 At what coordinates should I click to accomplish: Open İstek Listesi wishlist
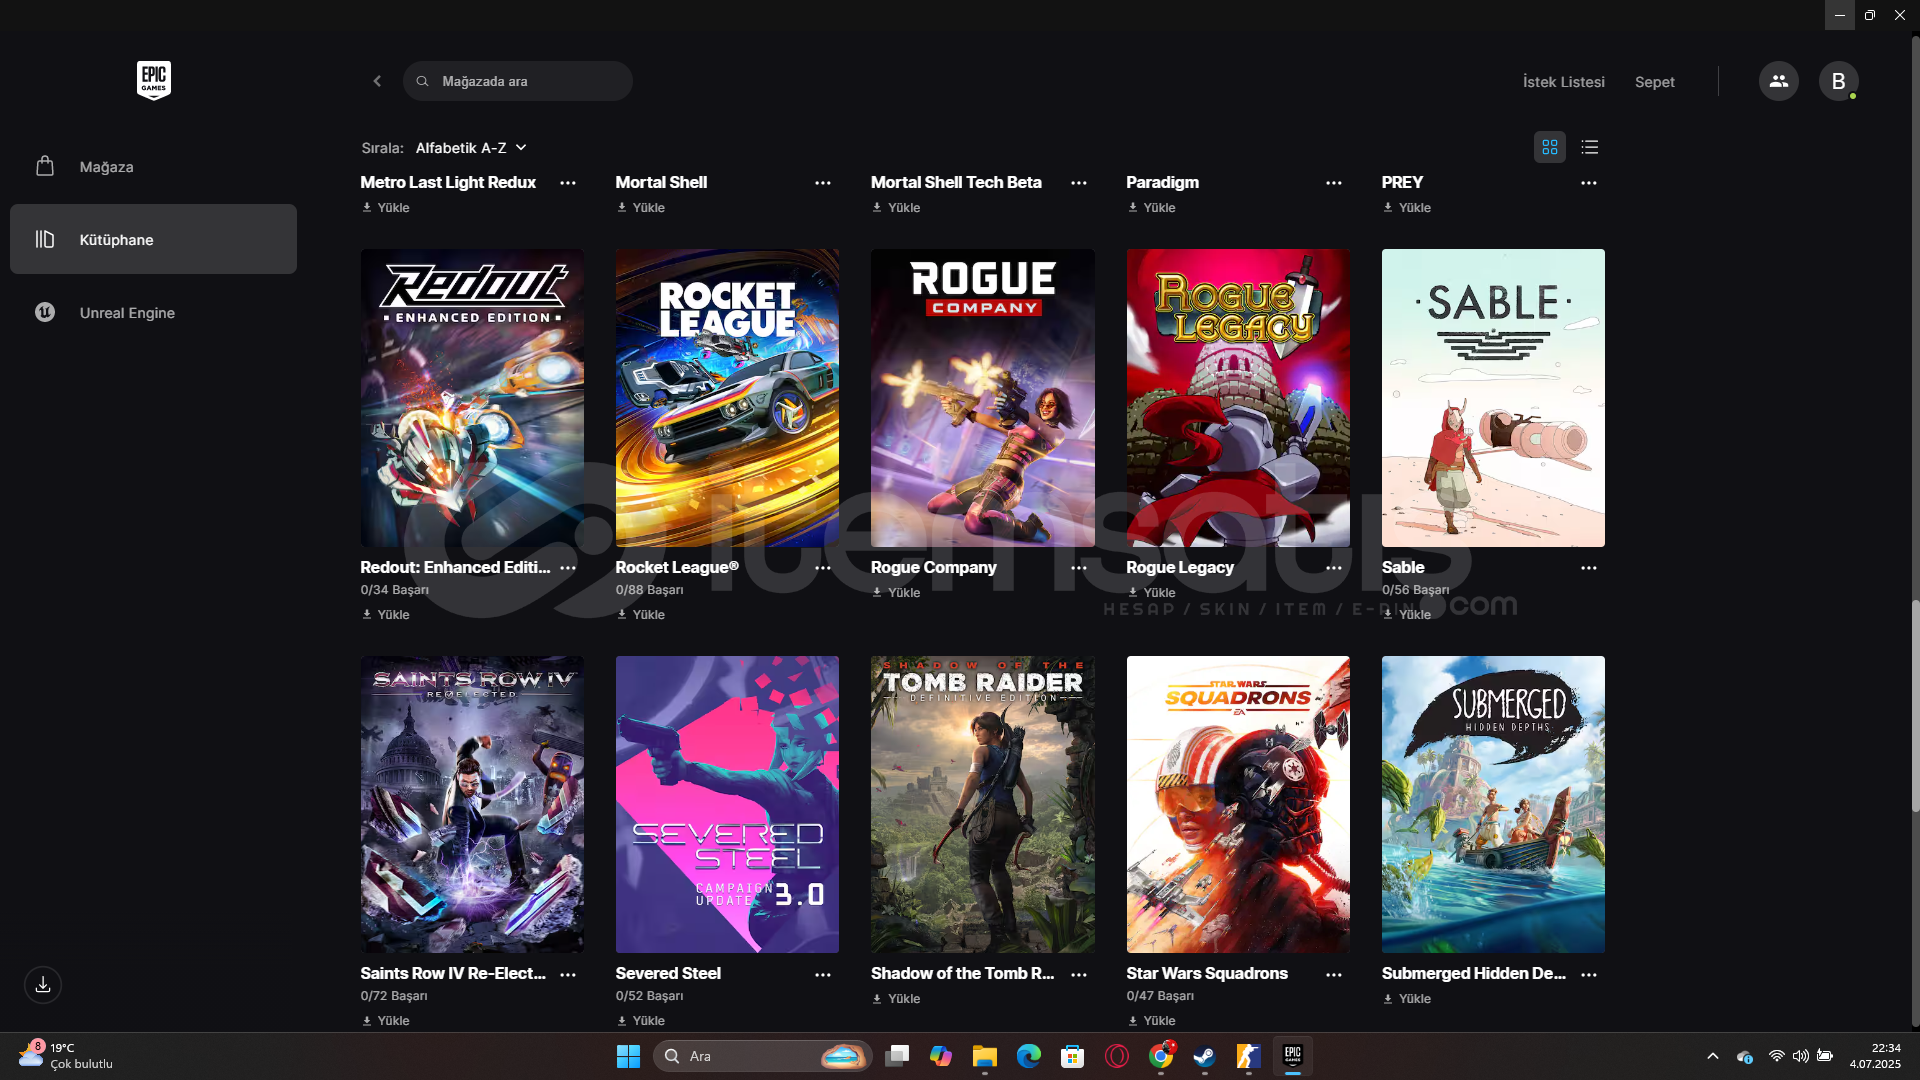[1563, 82]
